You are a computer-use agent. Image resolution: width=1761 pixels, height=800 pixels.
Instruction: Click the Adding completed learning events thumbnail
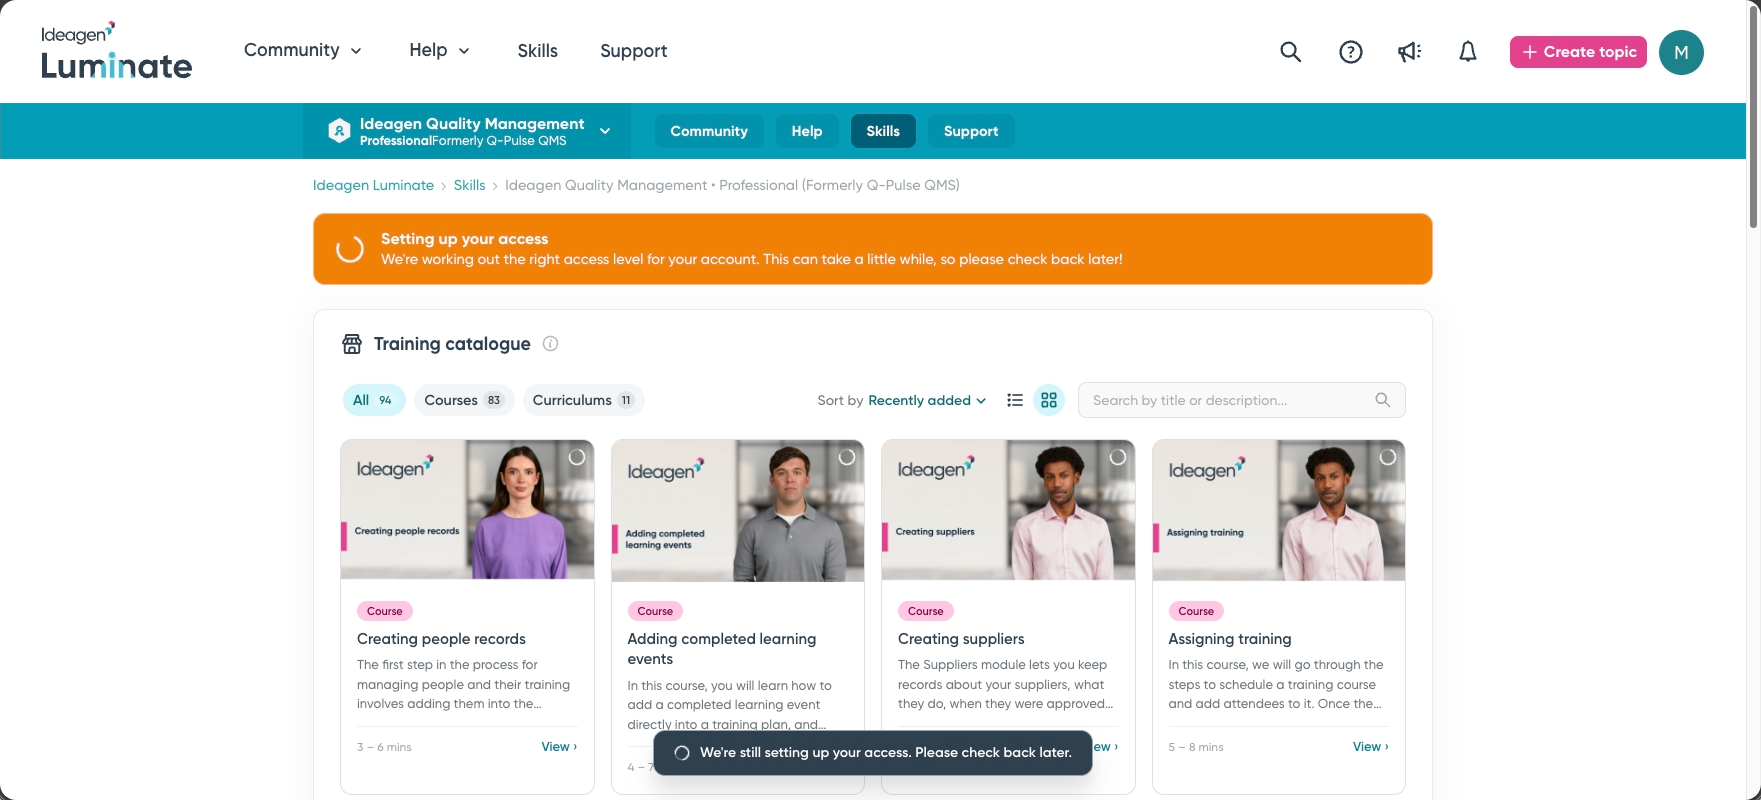pyautogui.click(x=738, y=510)
